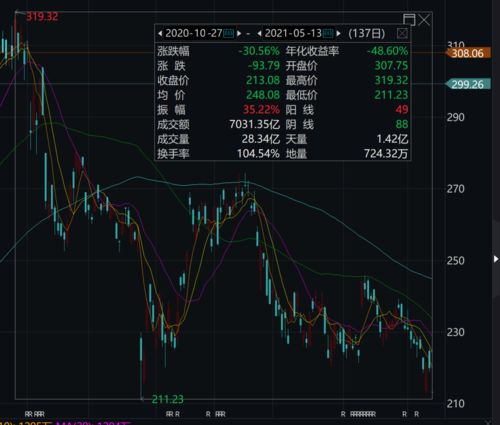Close the interval statistics popup box

[402, 33]
